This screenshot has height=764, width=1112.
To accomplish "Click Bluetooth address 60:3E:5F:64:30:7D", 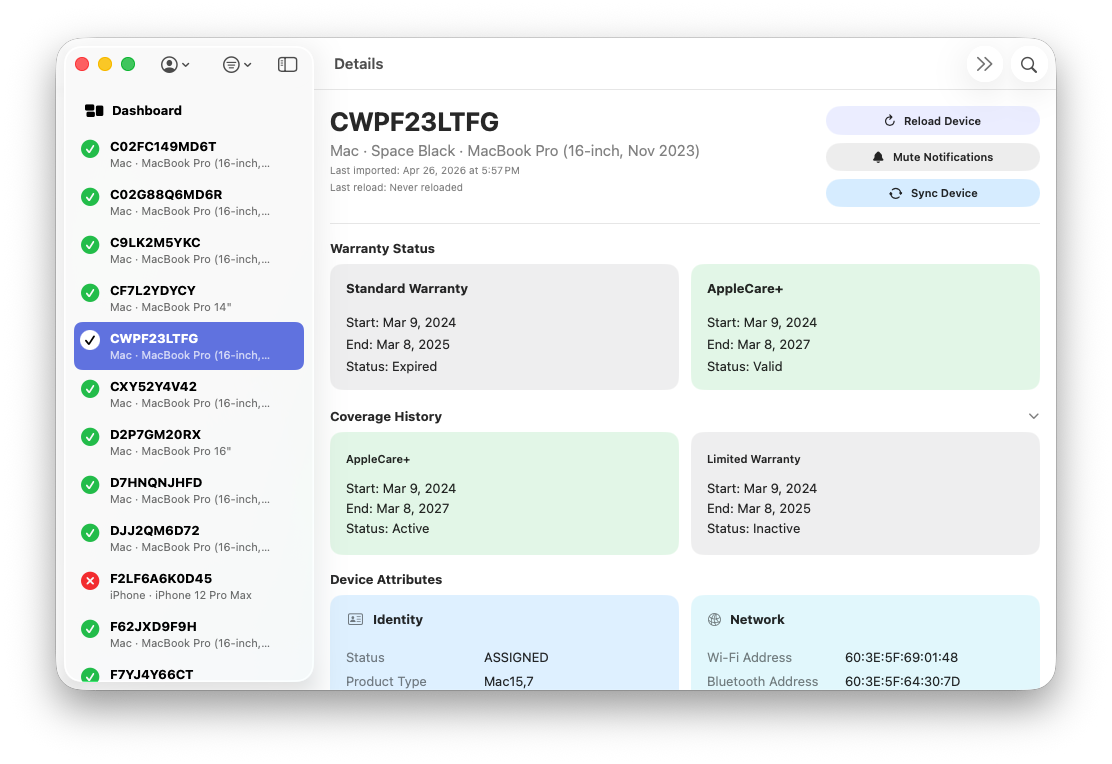I will (902, 682).
